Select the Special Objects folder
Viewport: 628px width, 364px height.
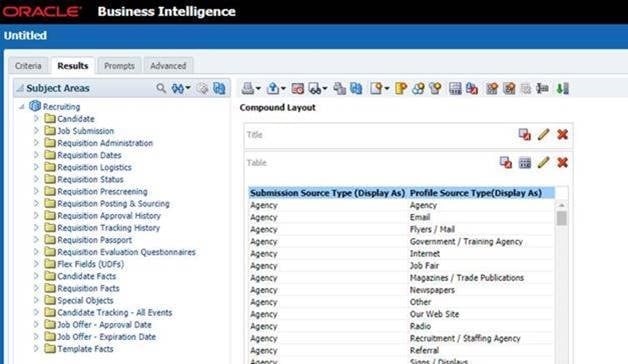click(85, 300)
